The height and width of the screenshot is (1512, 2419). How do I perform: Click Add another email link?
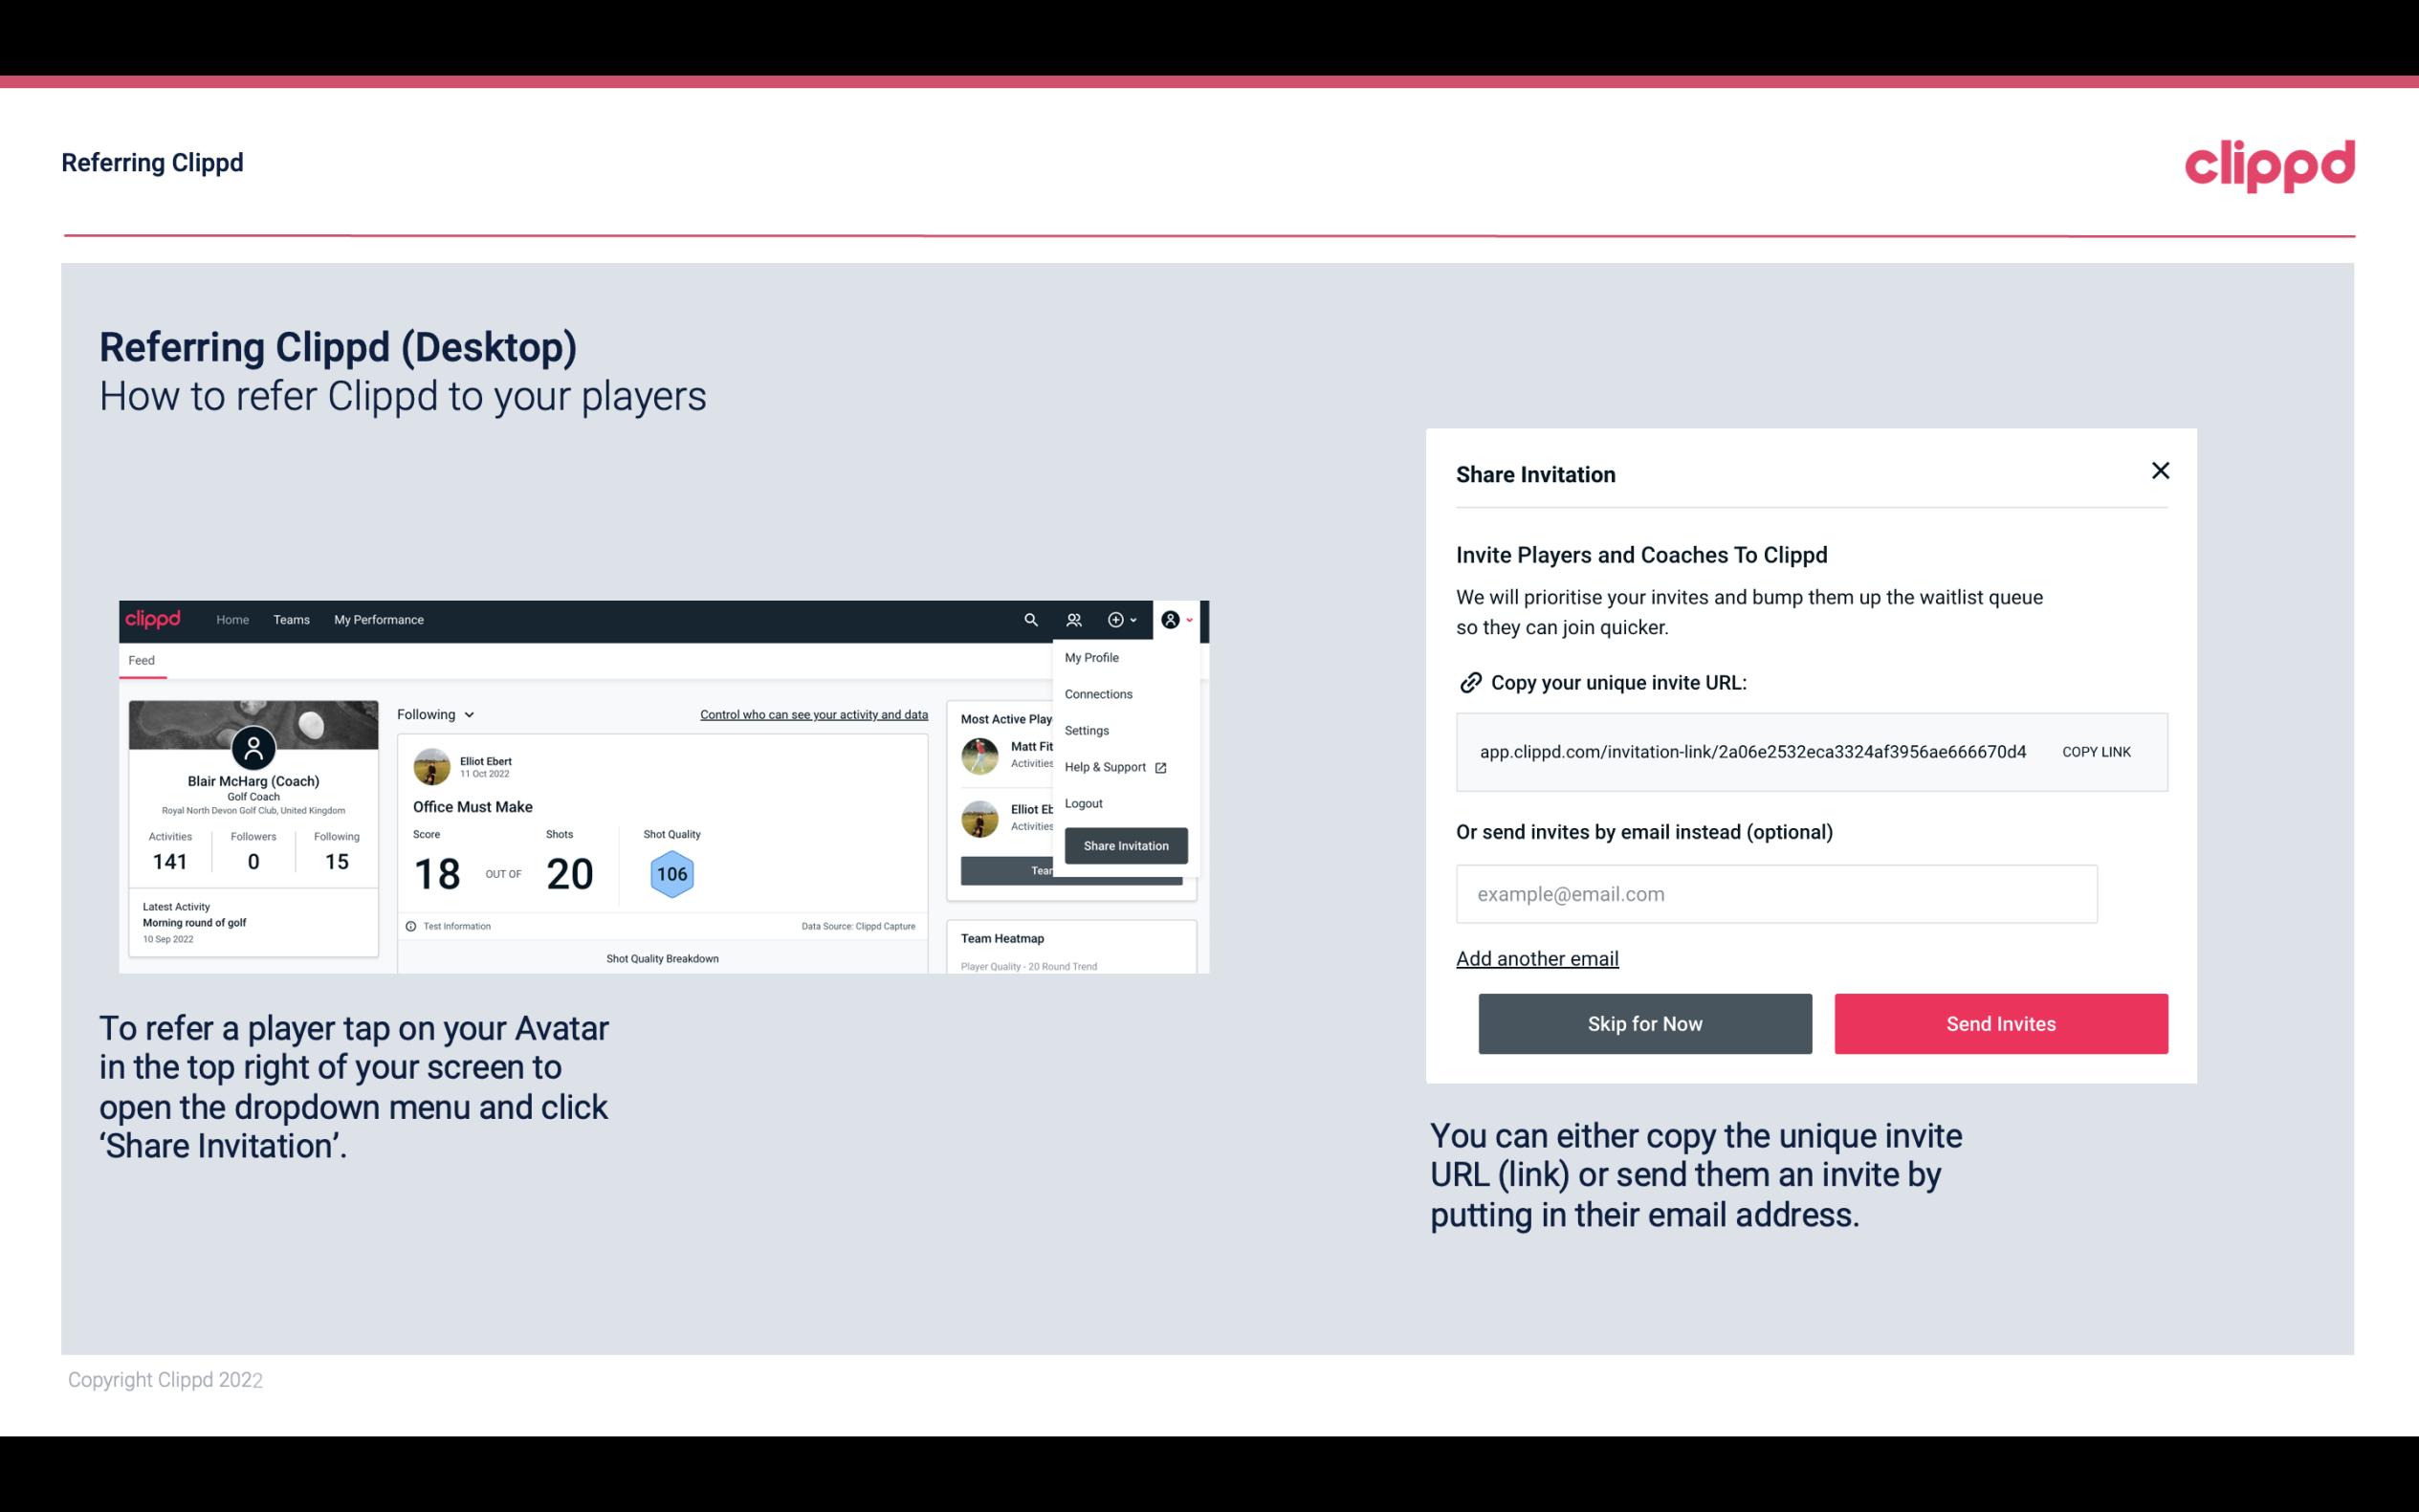point(1536,958)
